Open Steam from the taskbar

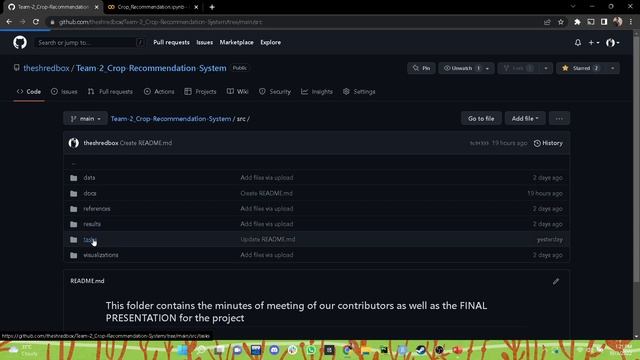pyautogui.click(x=421, y=350)
